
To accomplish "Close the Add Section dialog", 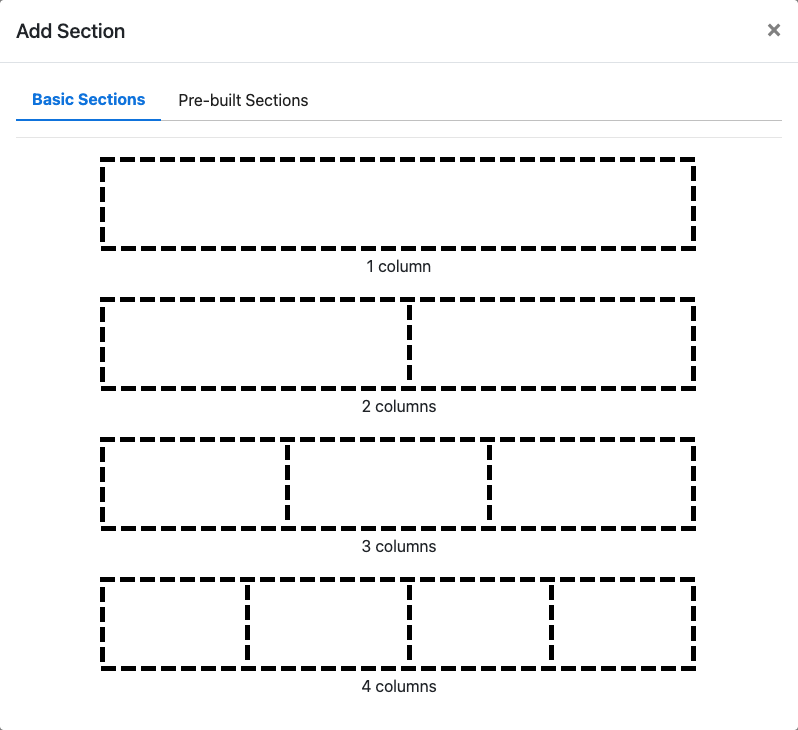I will (x=773, y=31).
